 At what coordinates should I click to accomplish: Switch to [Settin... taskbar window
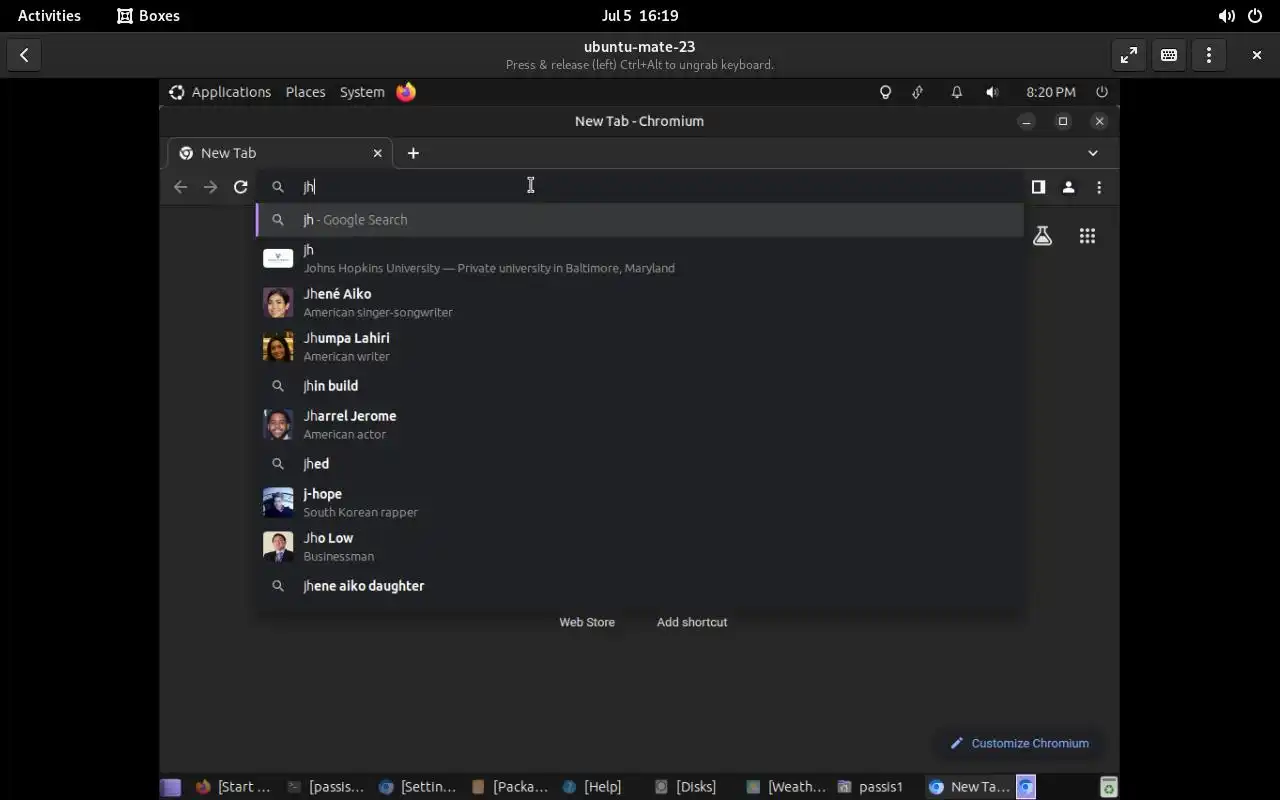[417, 787]
